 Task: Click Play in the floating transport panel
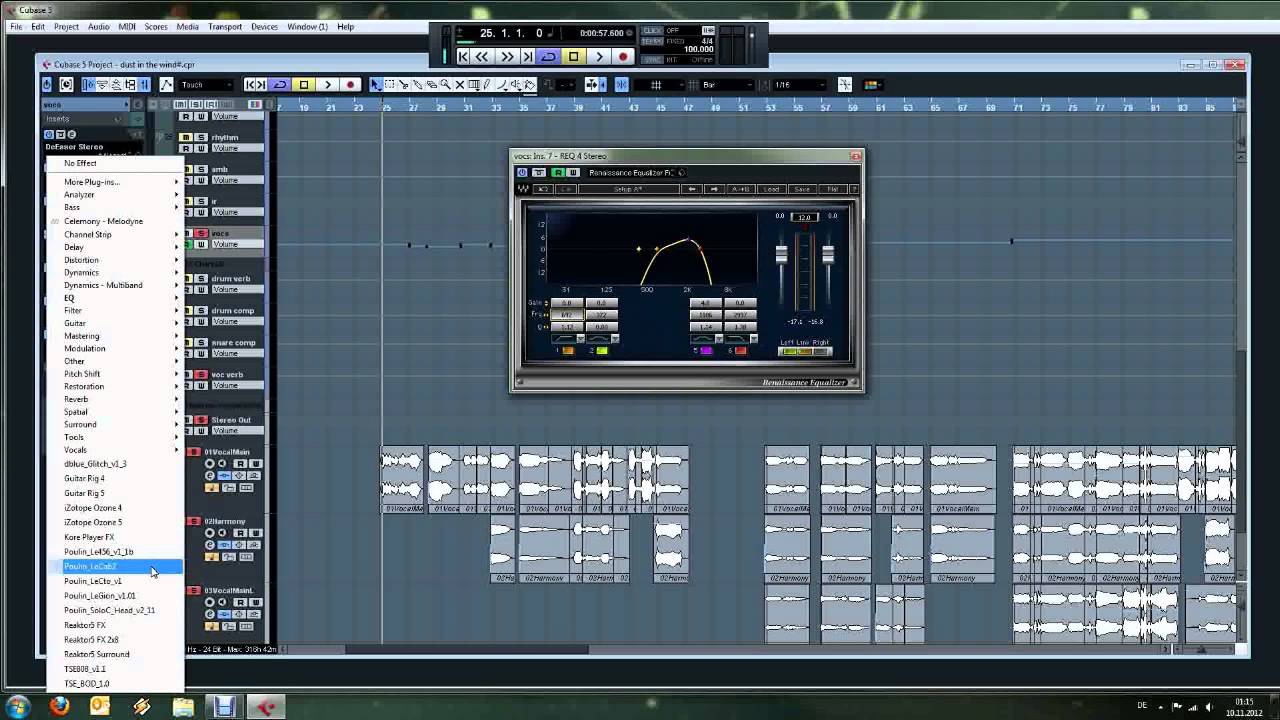[598, 57]
